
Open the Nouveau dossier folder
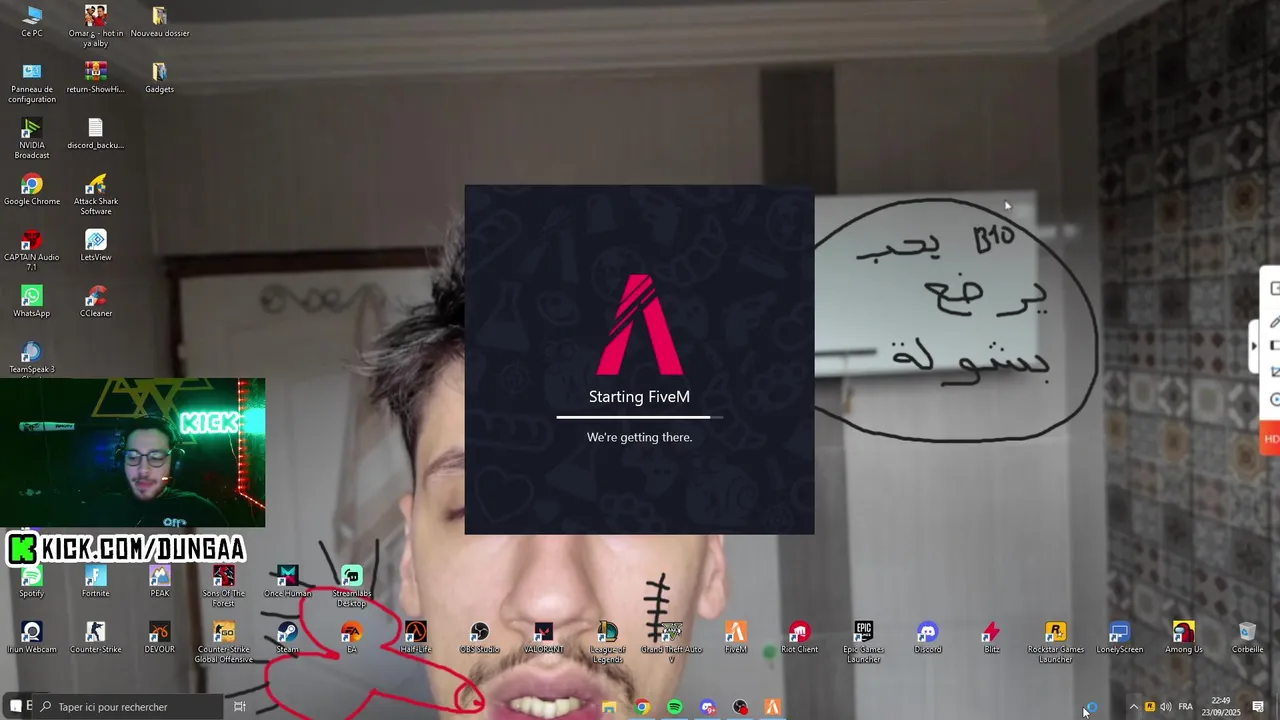click(x=160, y=21)
